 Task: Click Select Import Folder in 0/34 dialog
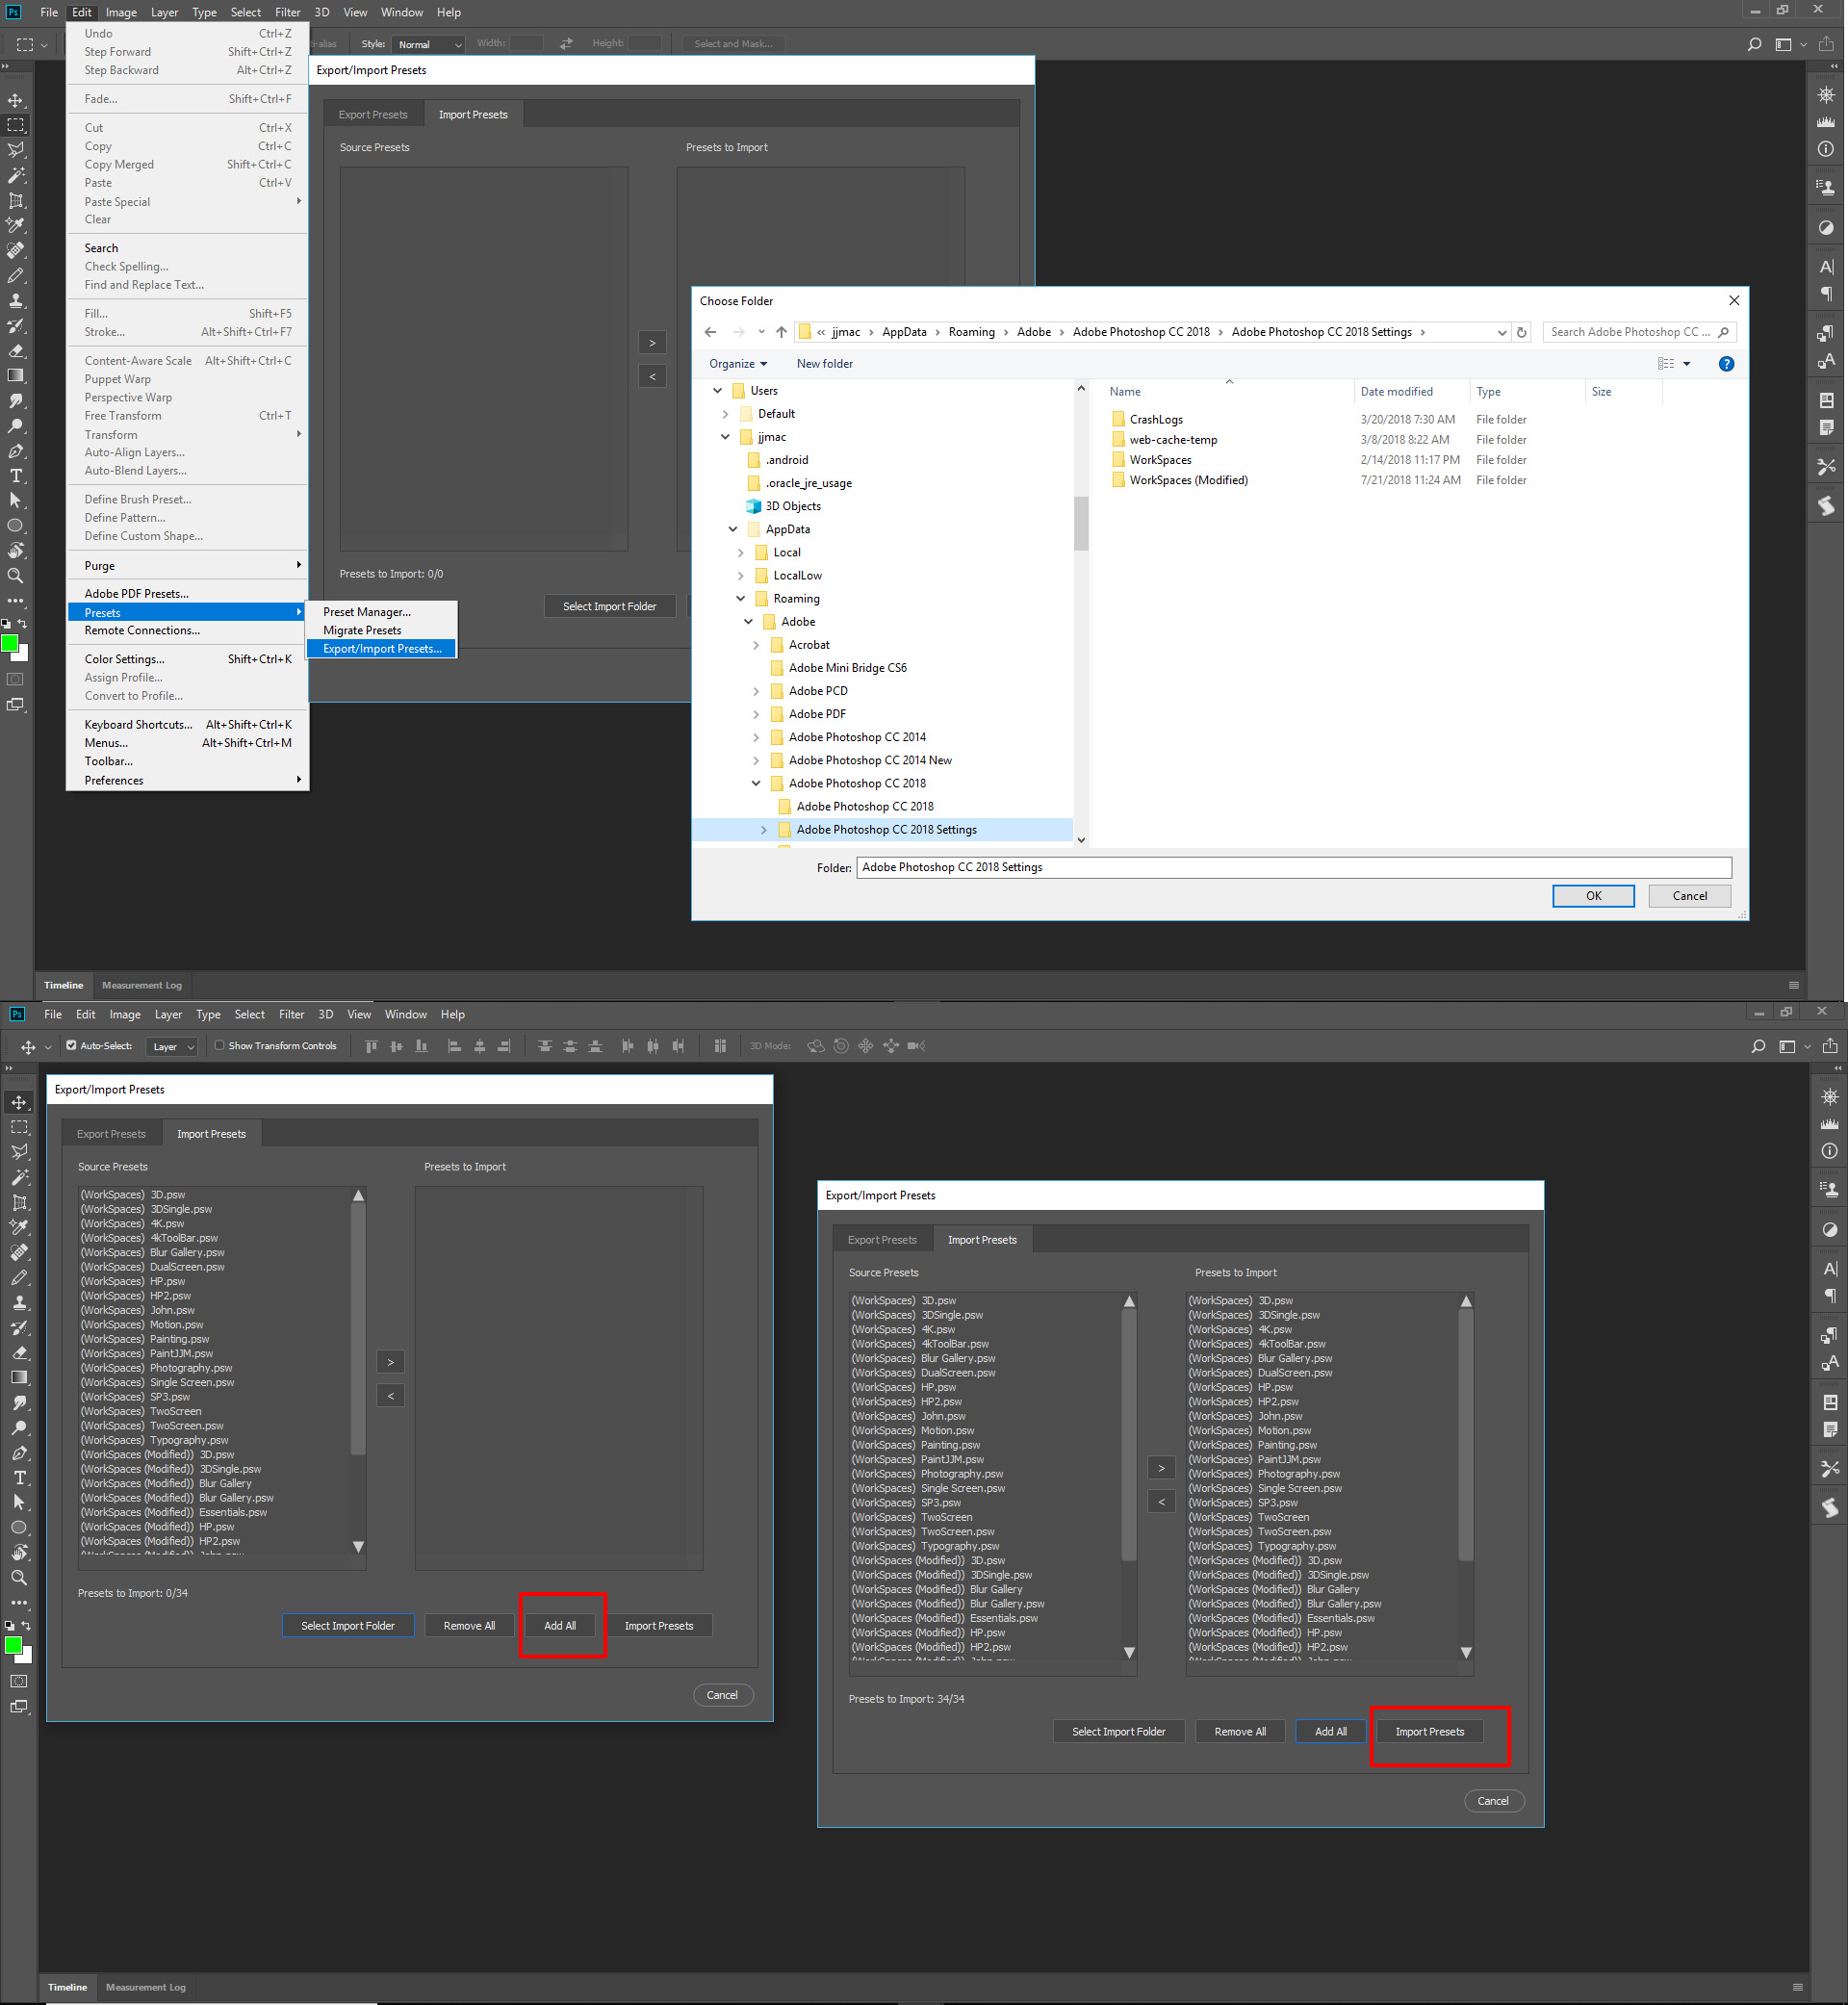click(x=348, y=1626)
